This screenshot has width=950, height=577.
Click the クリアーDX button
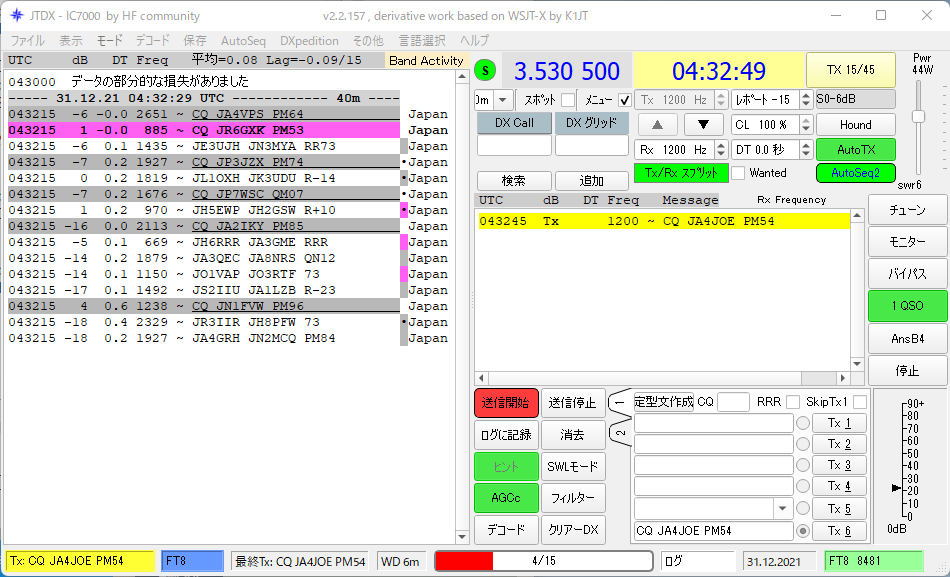point(573,530)
